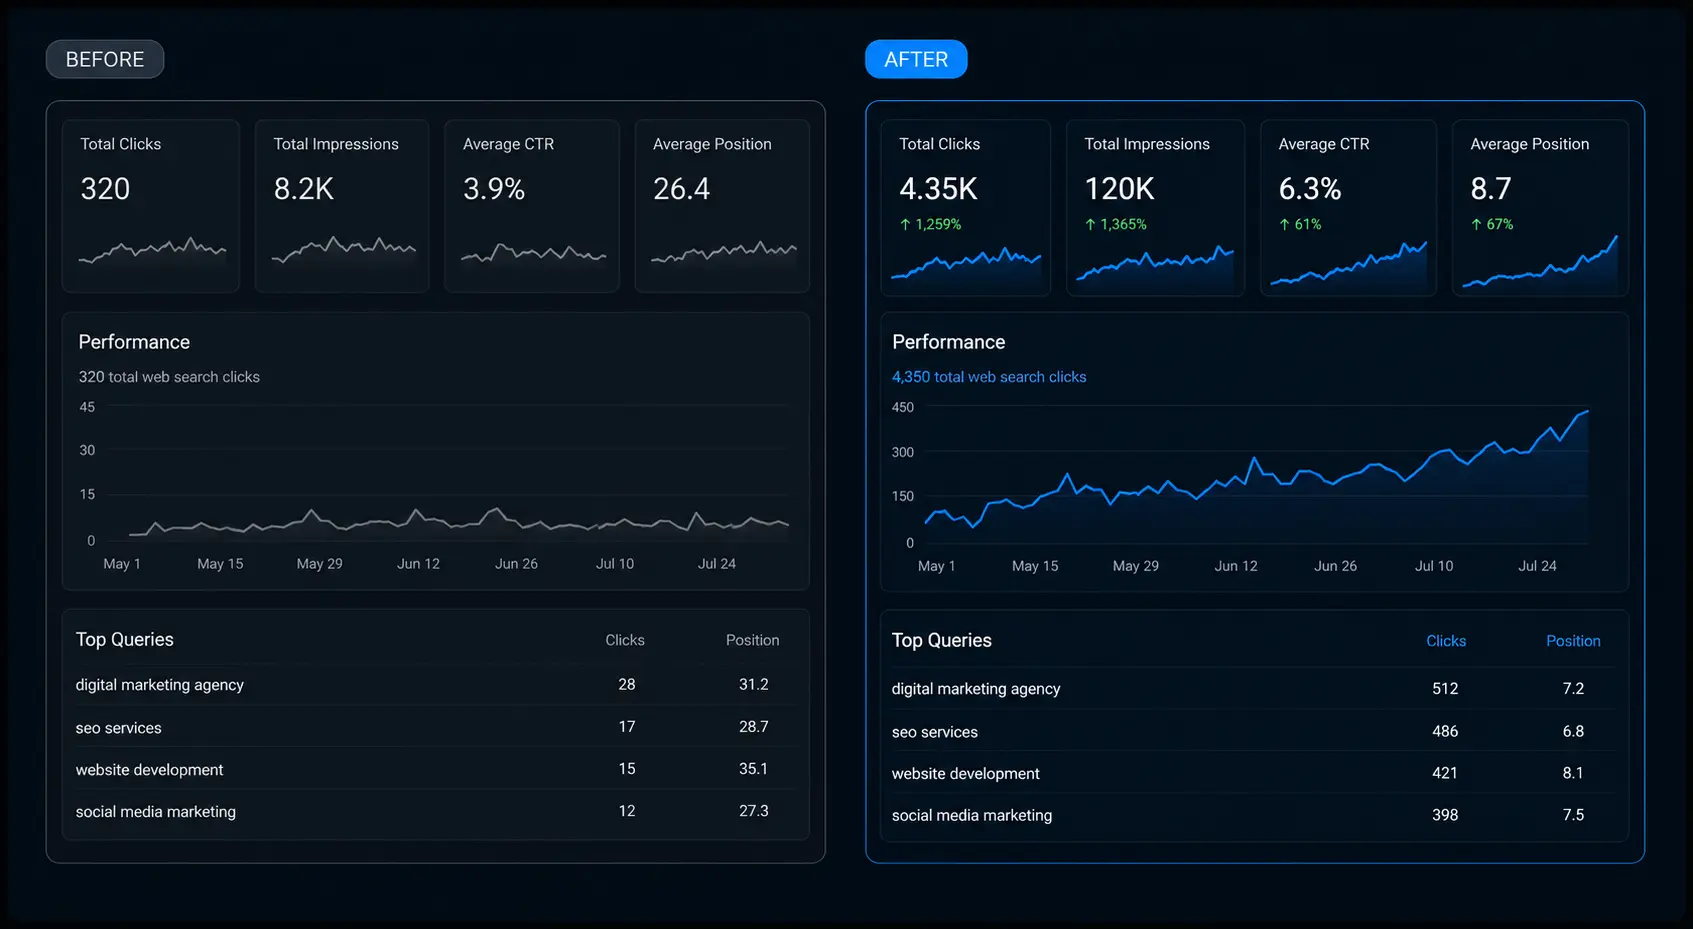Select the Before panel's Total Impressions 8.2K card
1693x929 pixels.
342,206
